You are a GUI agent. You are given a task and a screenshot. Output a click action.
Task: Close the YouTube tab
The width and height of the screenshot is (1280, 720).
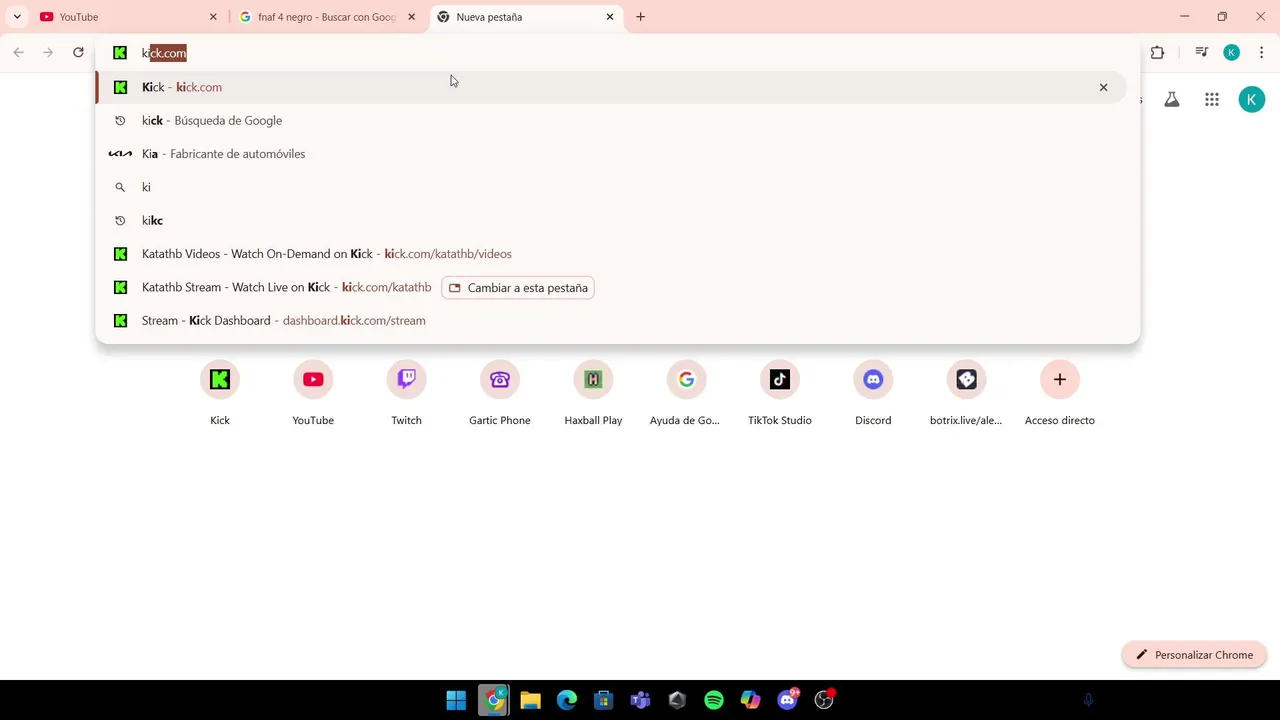point(213,17)
